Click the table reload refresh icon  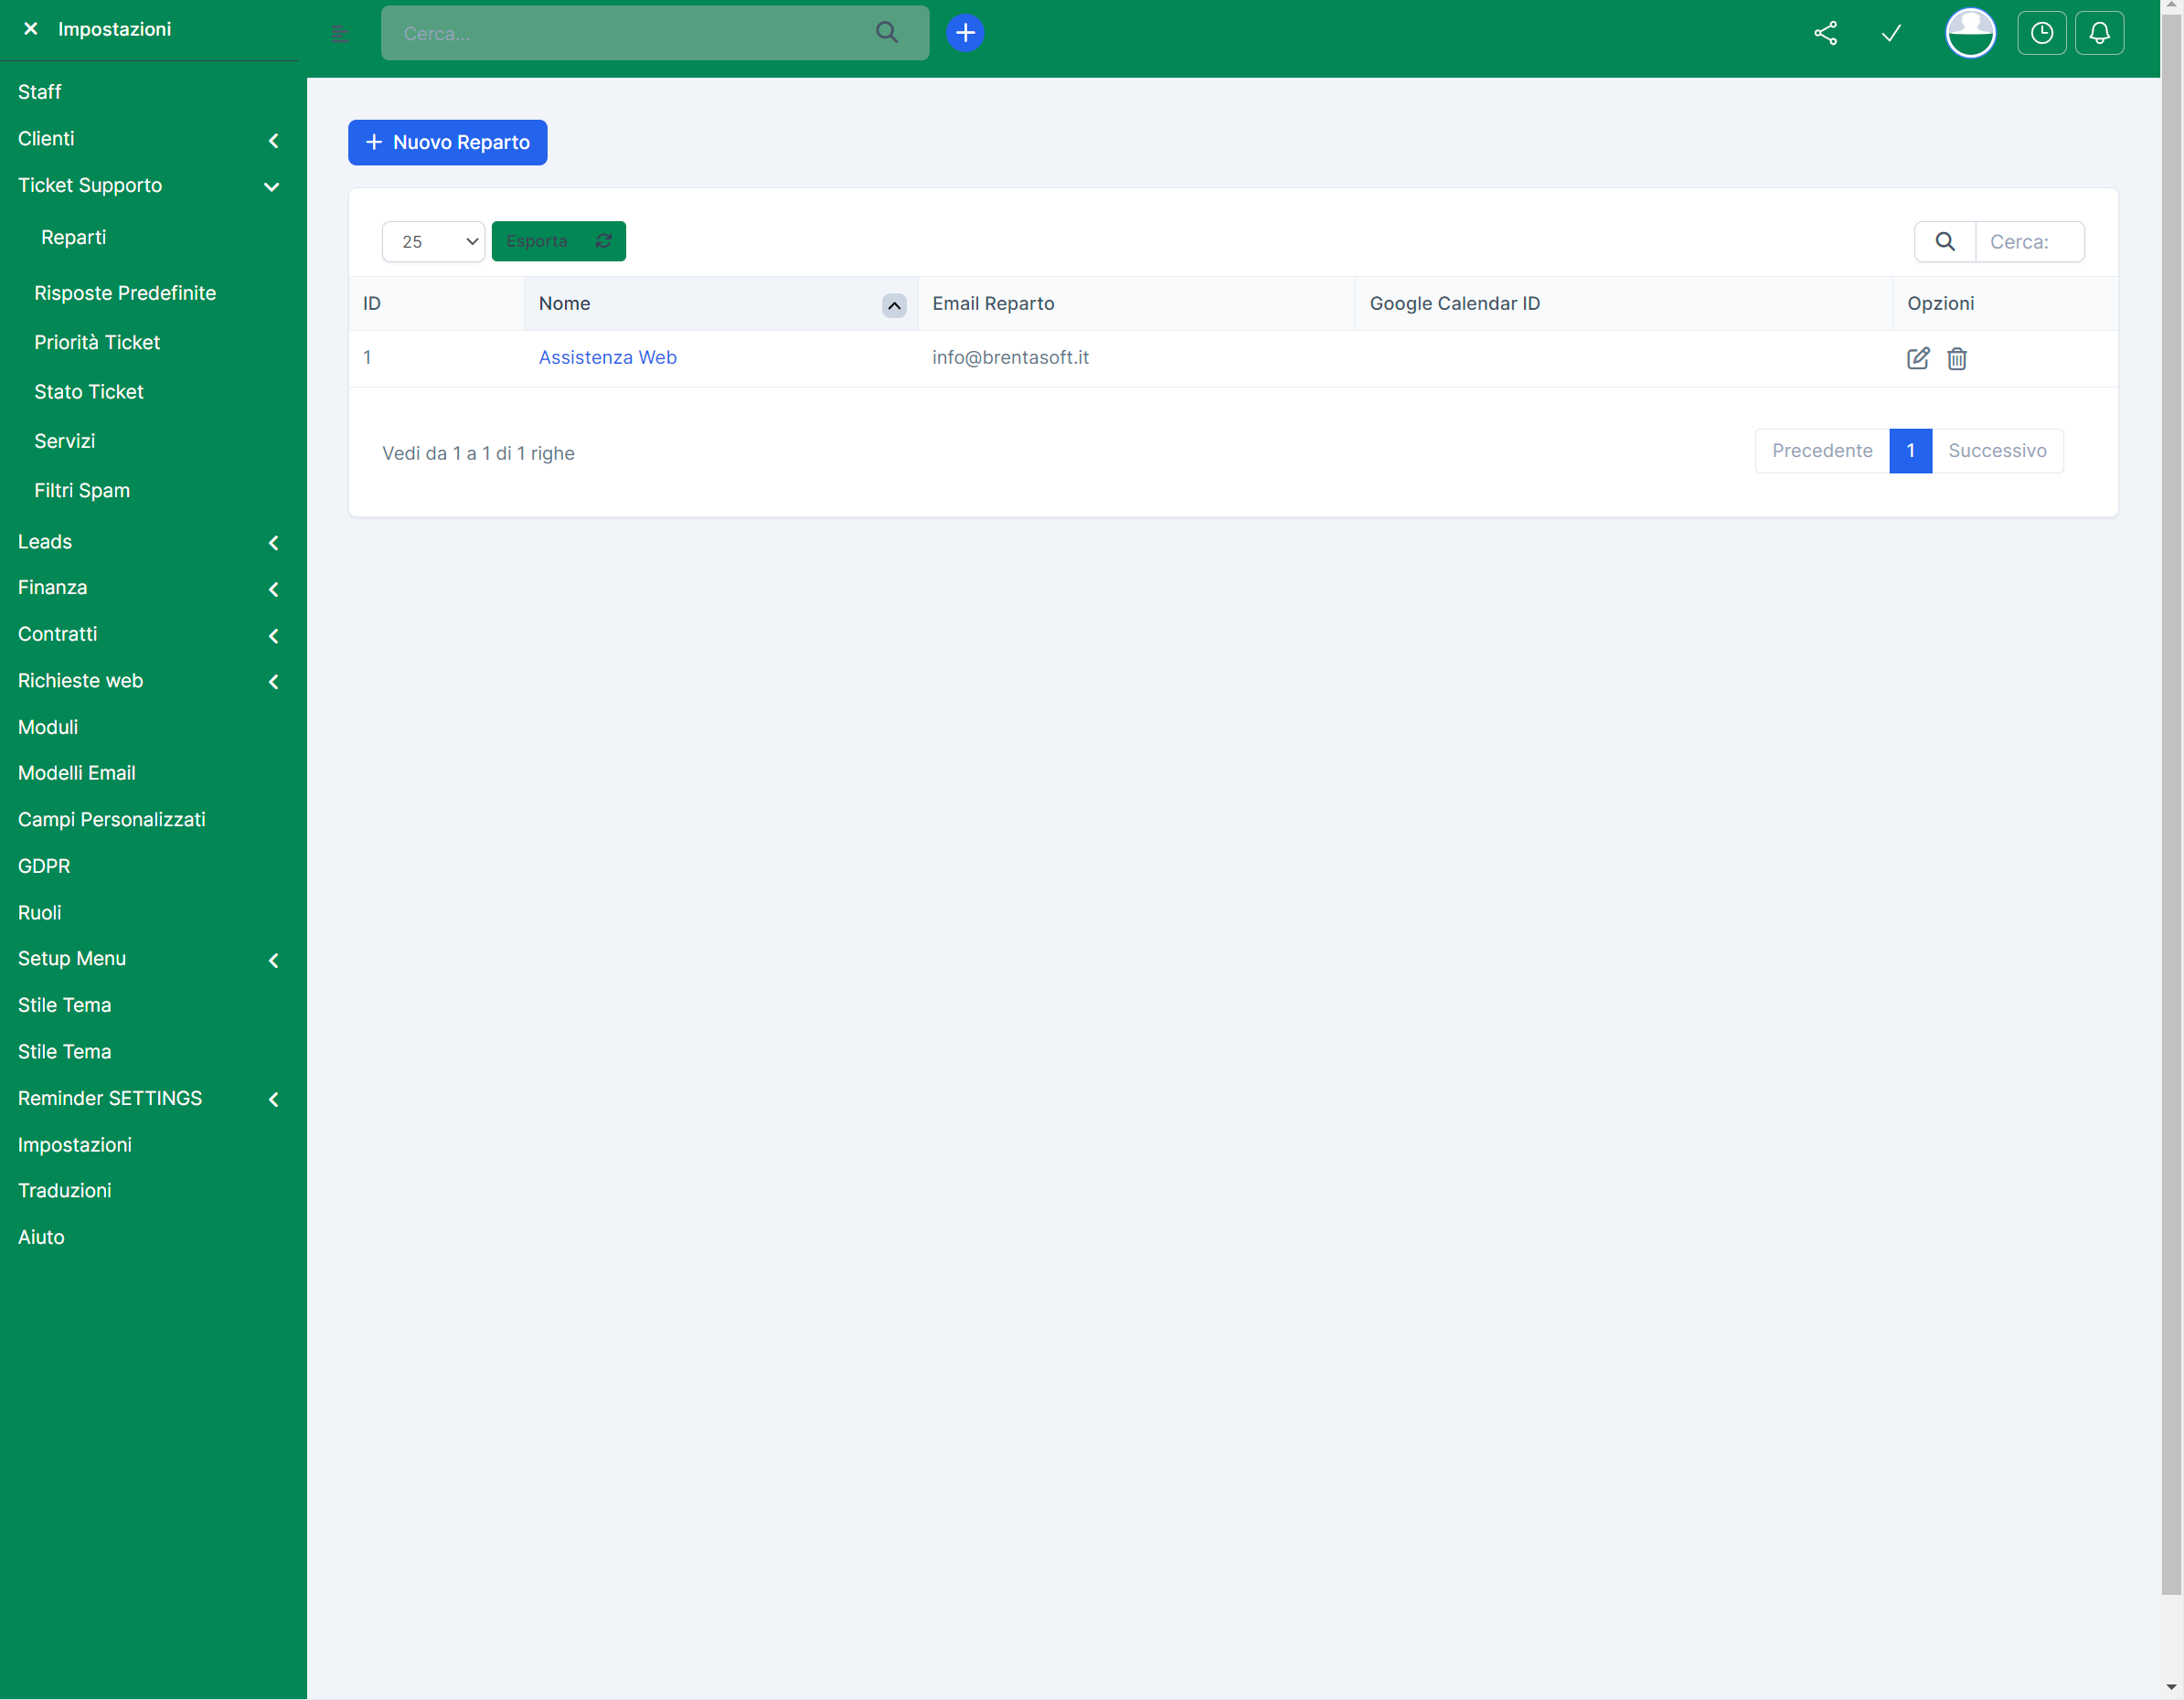point(603,241)
